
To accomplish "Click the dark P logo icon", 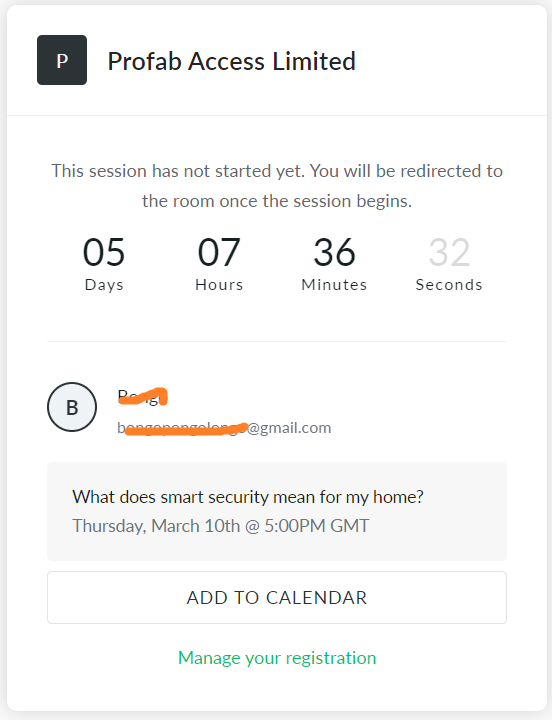I will tap(62, 60).
